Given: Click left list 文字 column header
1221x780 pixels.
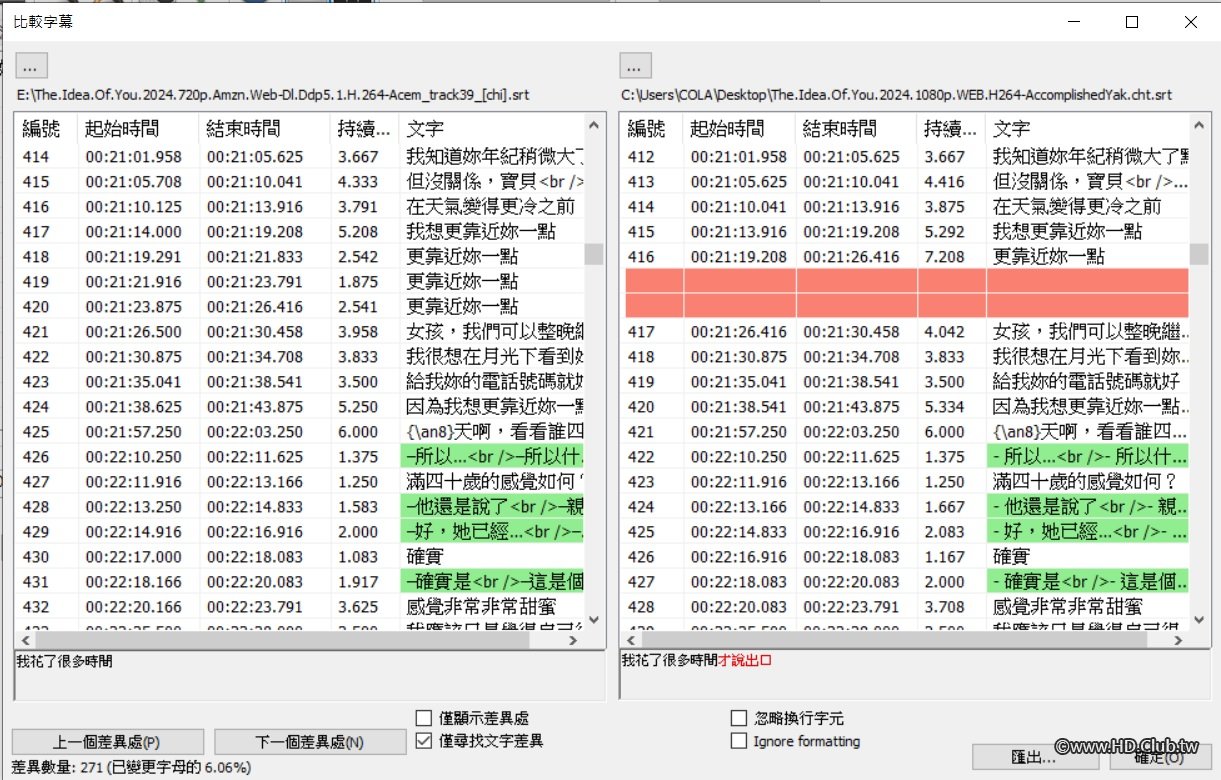Looking at the screenshot, I should point(491,129).
